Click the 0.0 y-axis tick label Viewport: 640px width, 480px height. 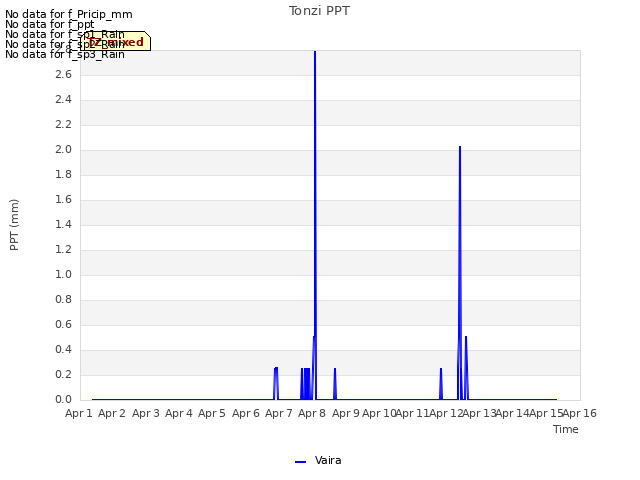[x=63, y=399]
